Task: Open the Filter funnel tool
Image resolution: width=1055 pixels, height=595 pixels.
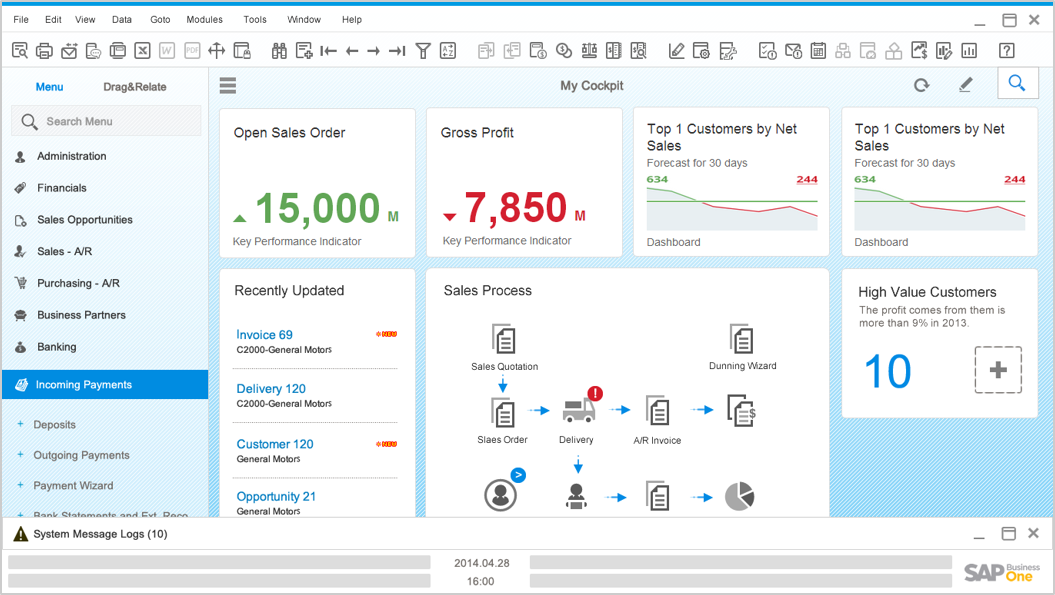Action: tap(423, 51)
